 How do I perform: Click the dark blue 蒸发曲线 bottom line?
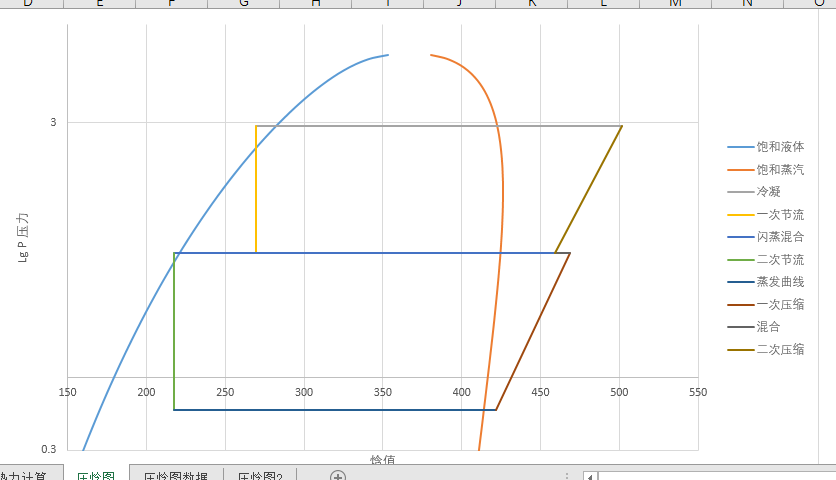[335, 410]
